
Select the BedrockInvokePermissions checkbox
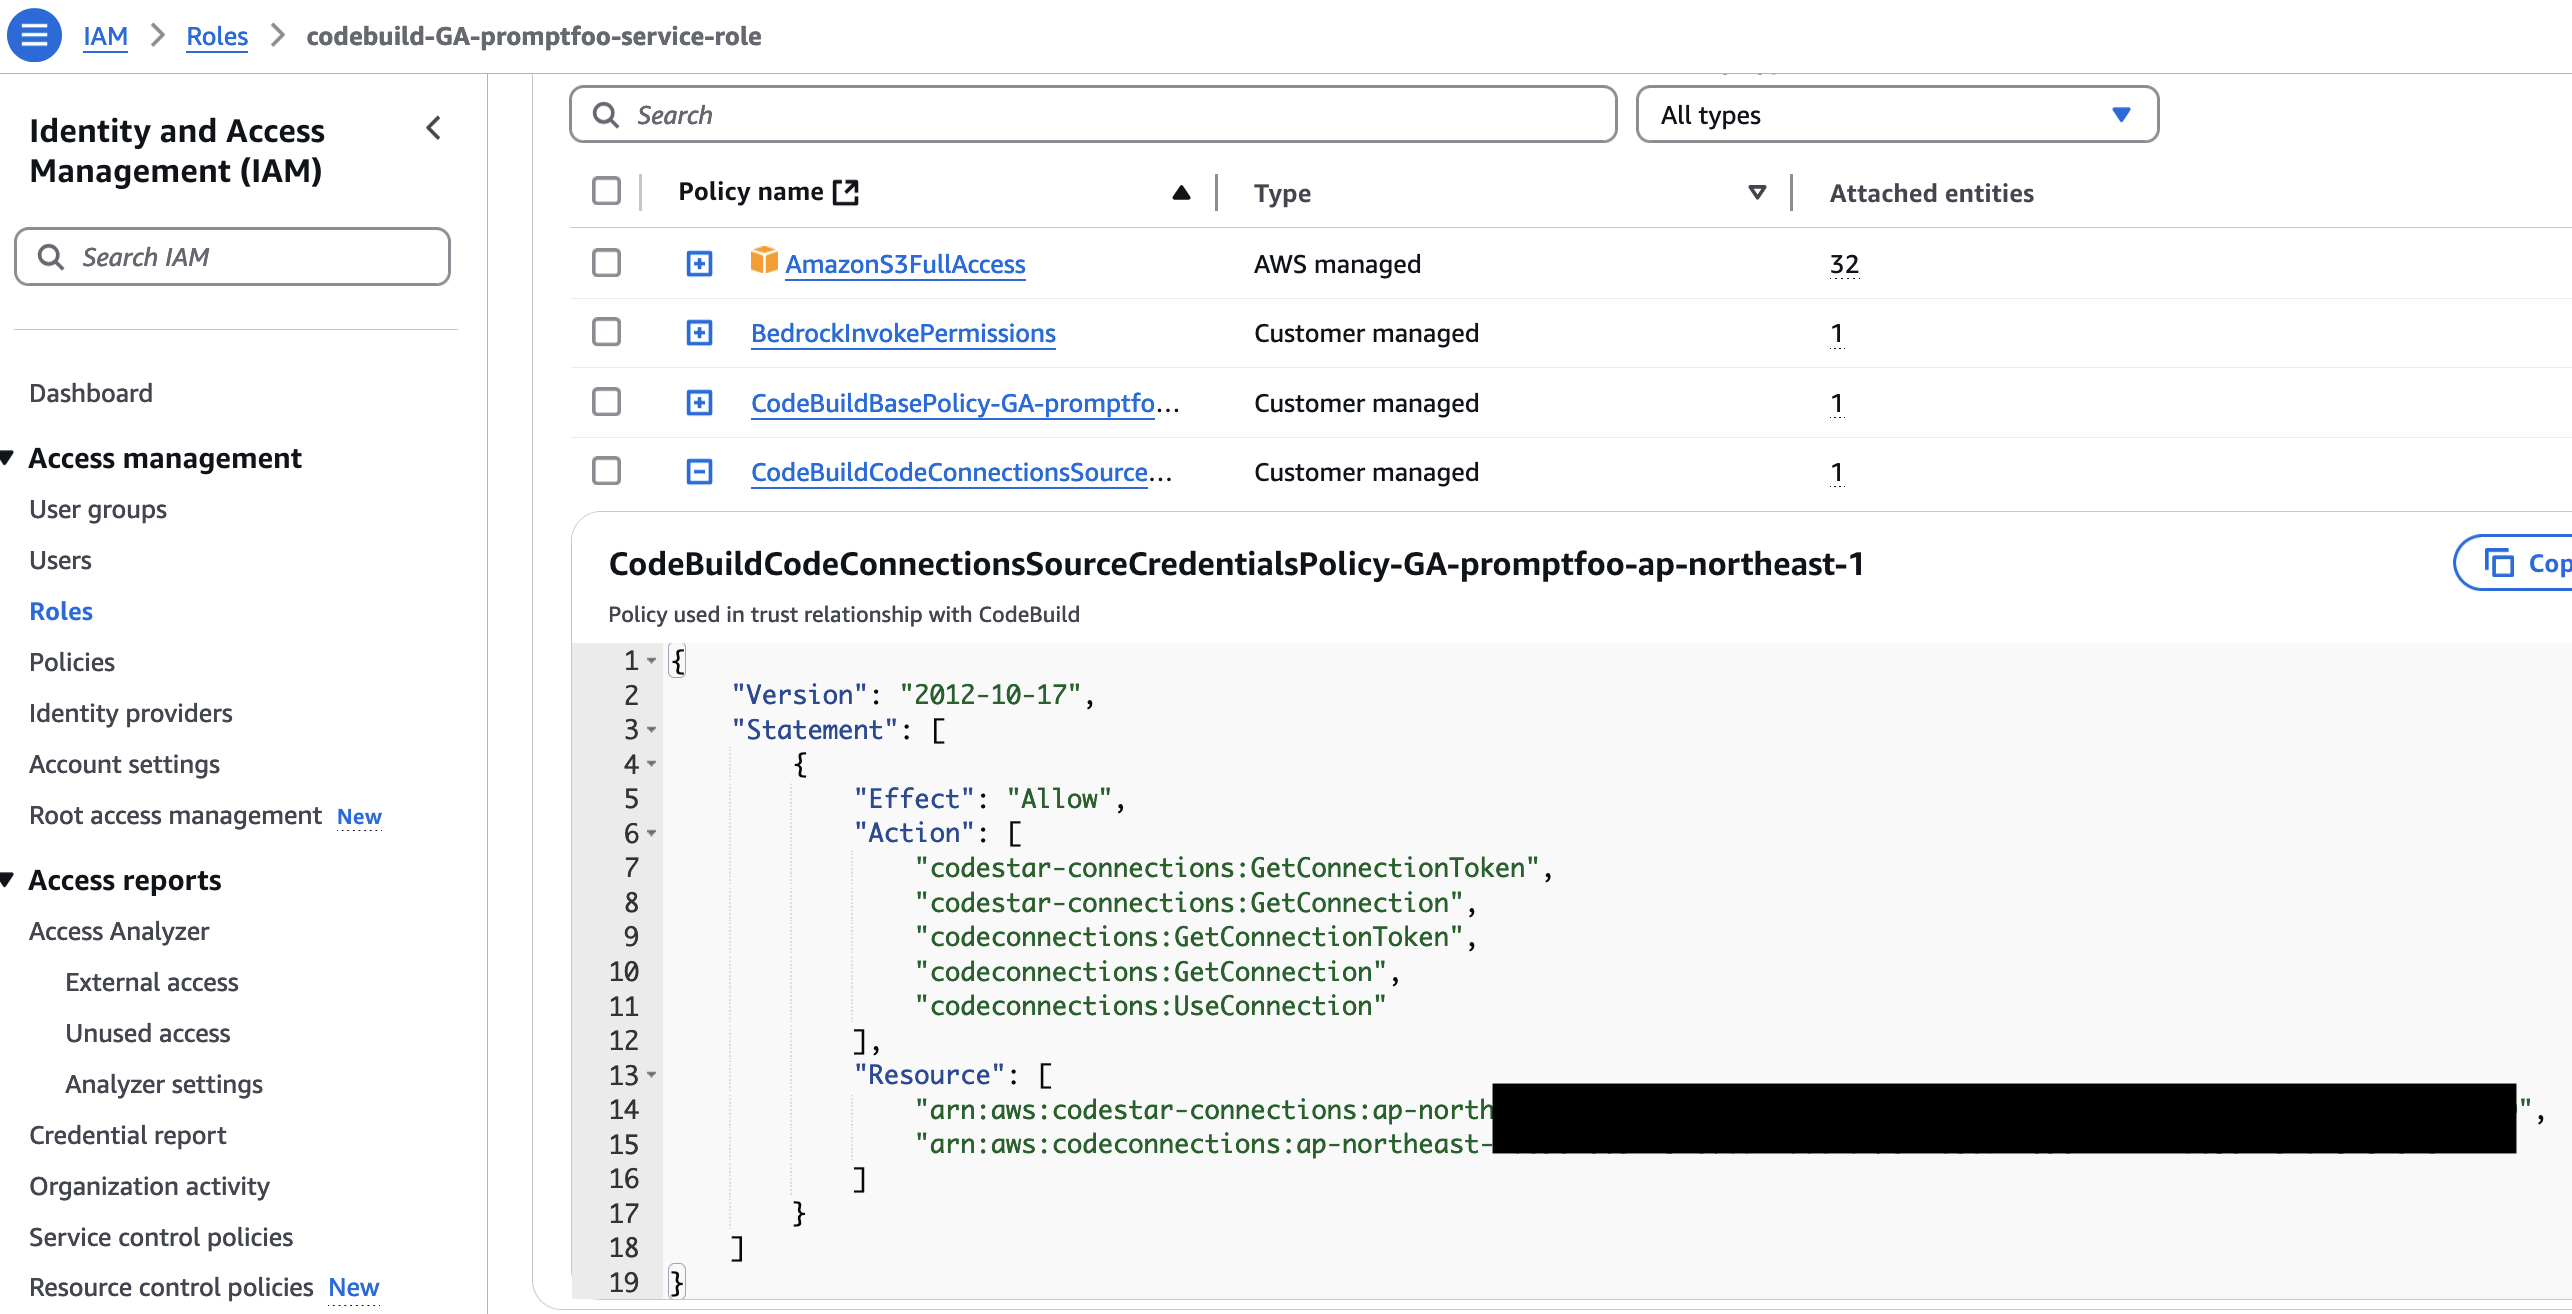point(606,332)
